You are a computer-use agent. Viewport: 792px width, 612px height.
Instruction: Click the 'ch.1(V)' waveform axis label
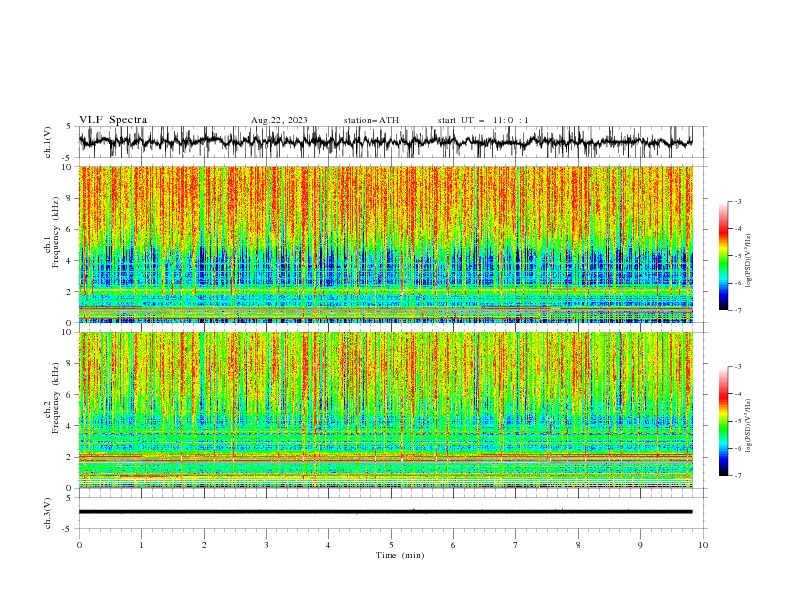(48, 142)
